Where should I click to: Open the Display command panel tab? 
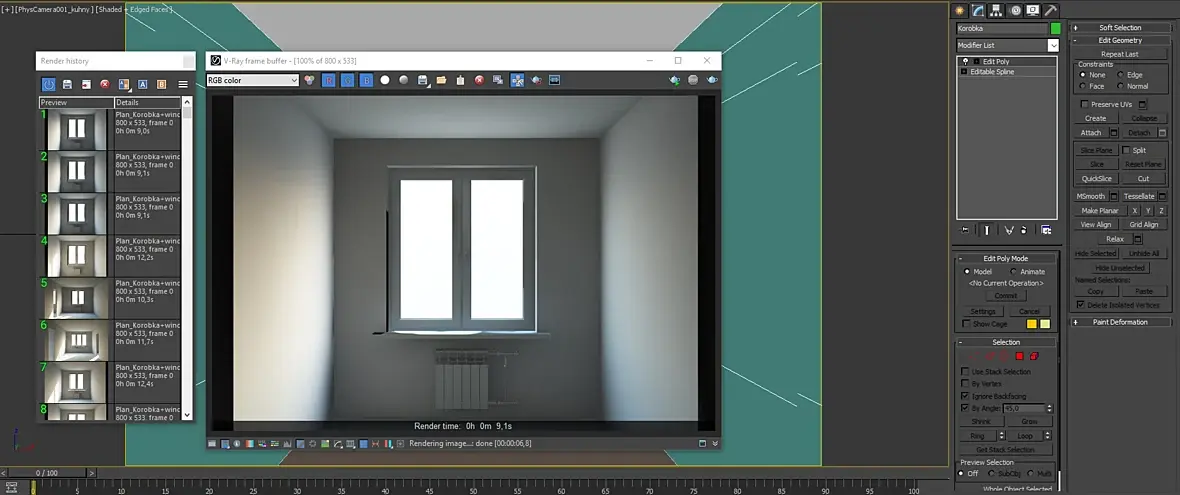tap(1033, 11)
